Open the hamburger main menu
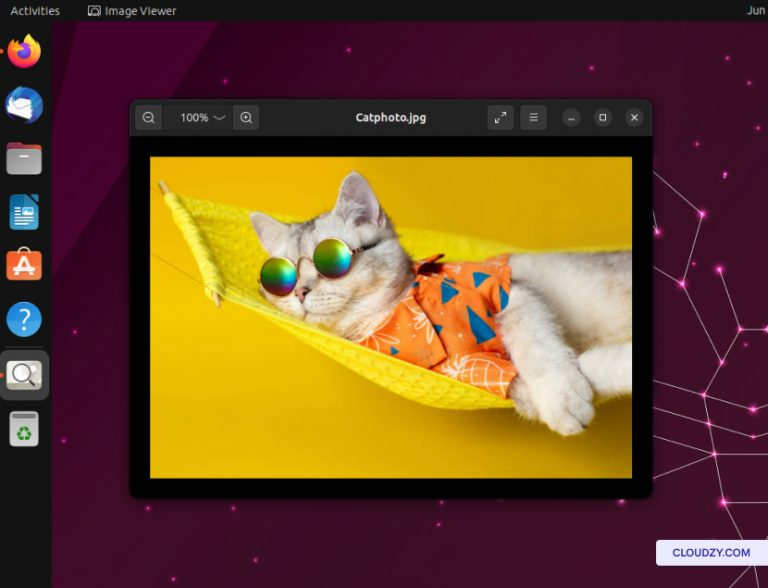768x588 pixels. point(533,118)
